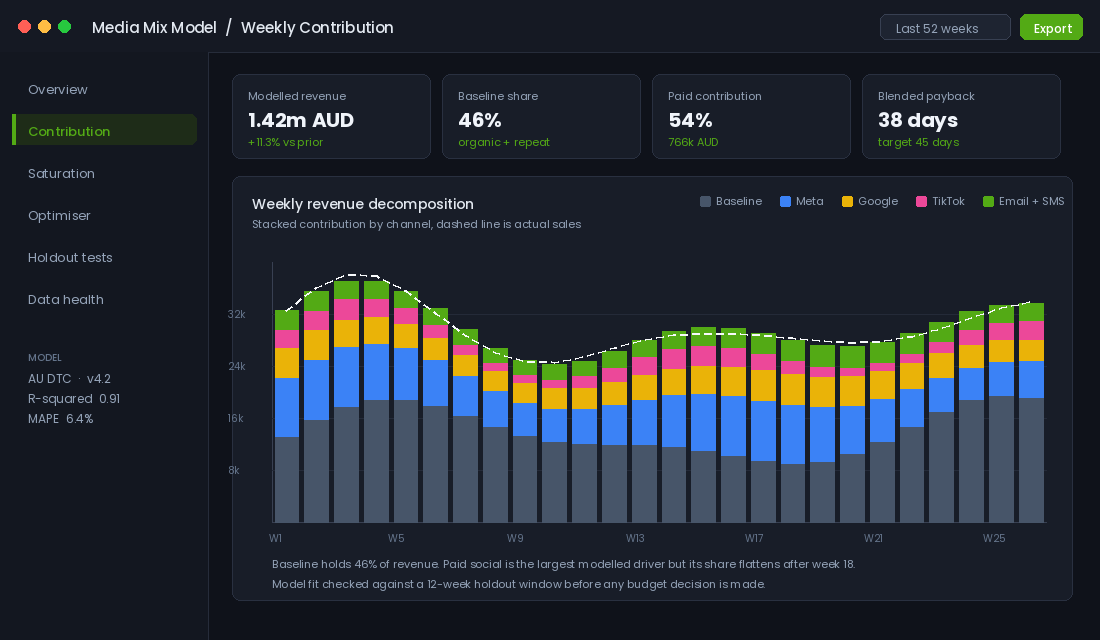
Task: Open the Modelled revenue card
Action: tap(331, 116)
